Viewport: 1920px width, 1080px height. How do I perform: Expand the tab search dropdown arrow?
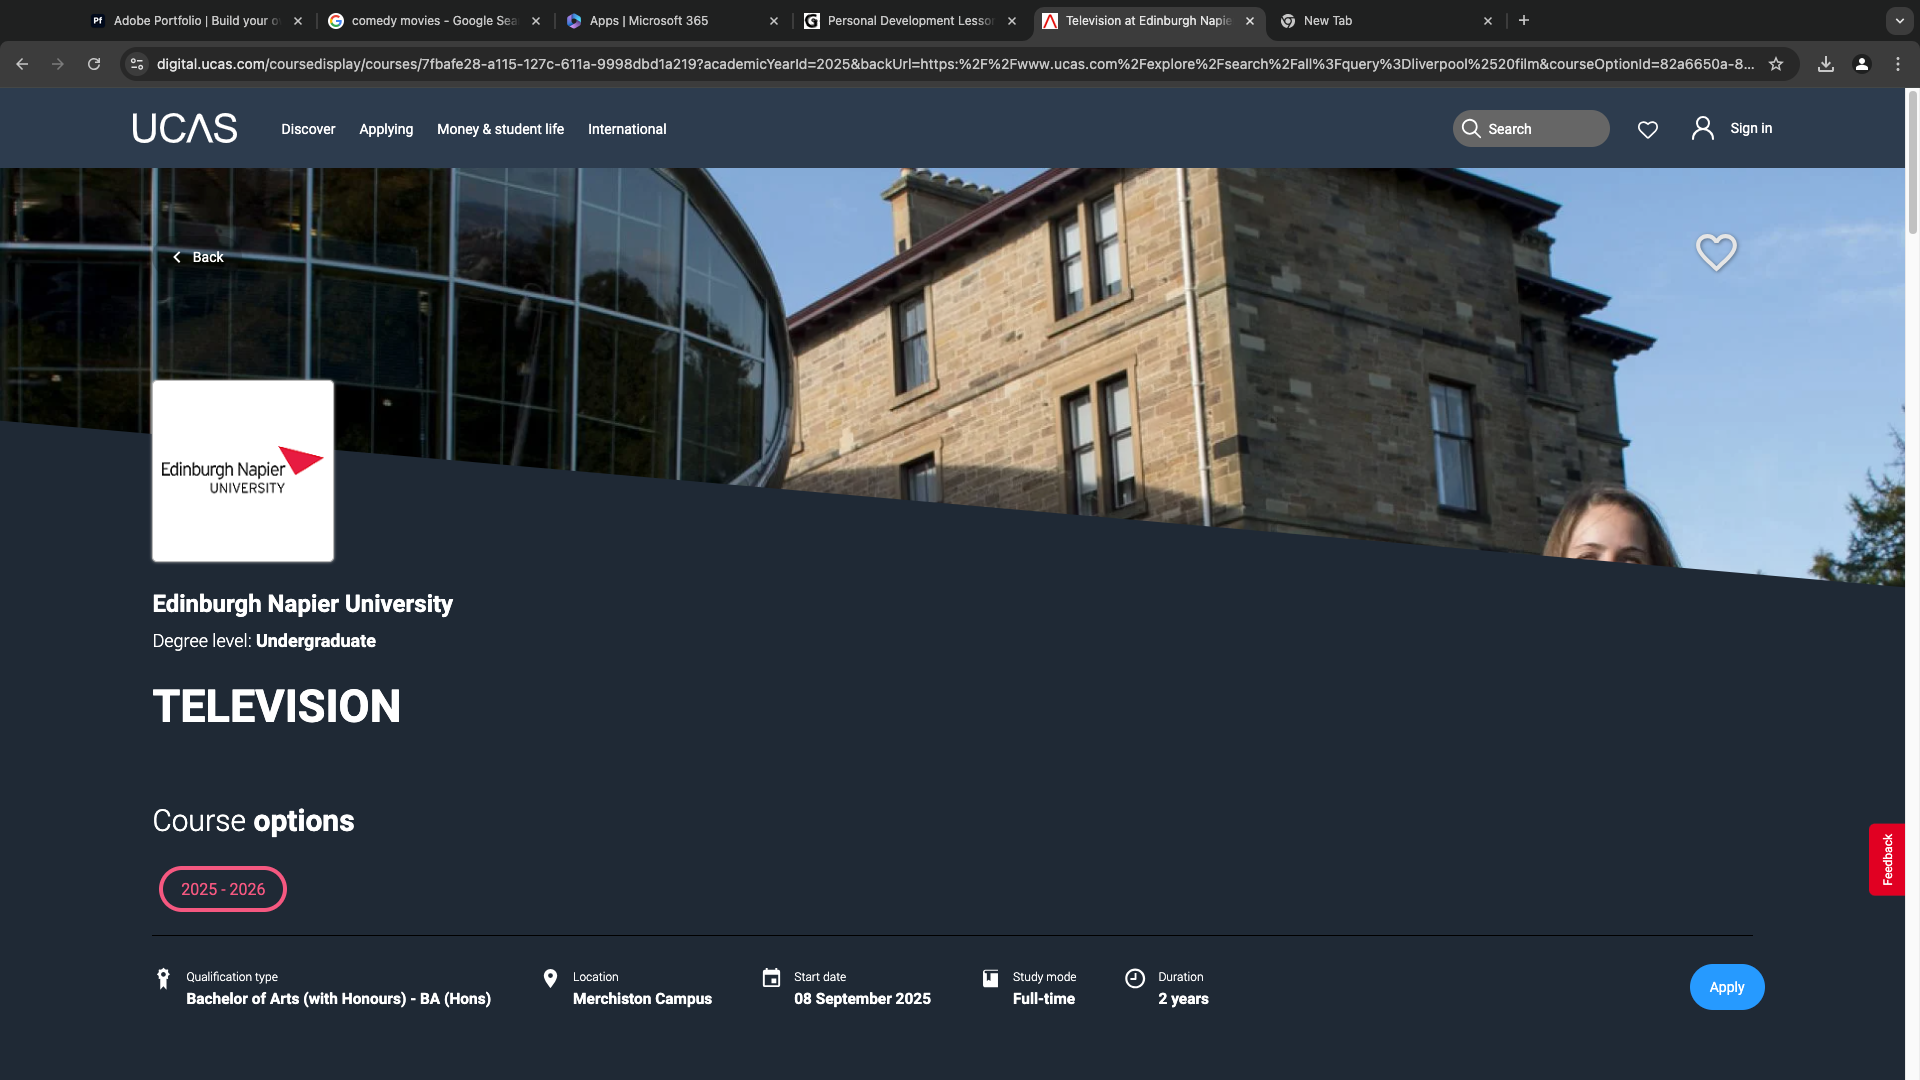[1899, 20]
